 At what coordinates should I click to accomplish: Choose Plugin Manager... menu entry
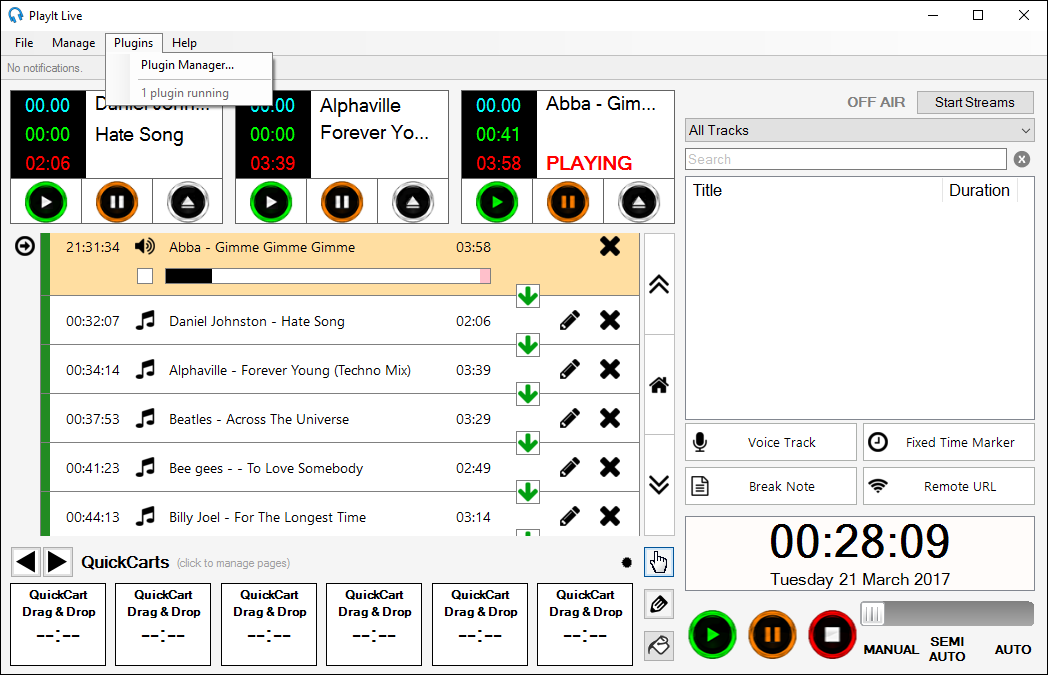tap(188, 65)
